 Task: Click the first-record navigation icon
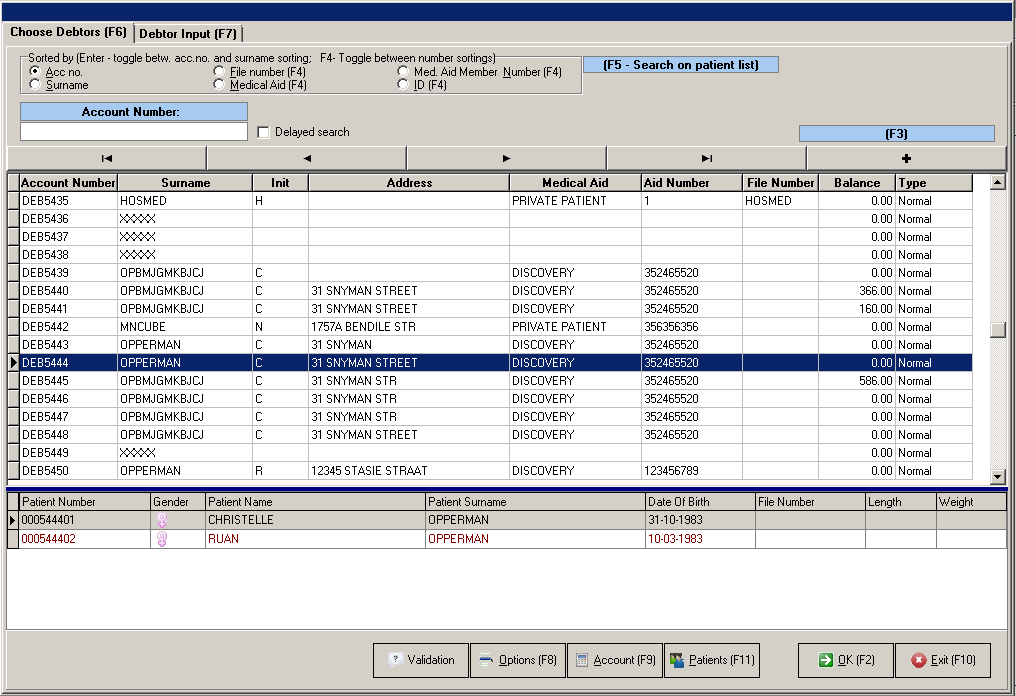105,157
